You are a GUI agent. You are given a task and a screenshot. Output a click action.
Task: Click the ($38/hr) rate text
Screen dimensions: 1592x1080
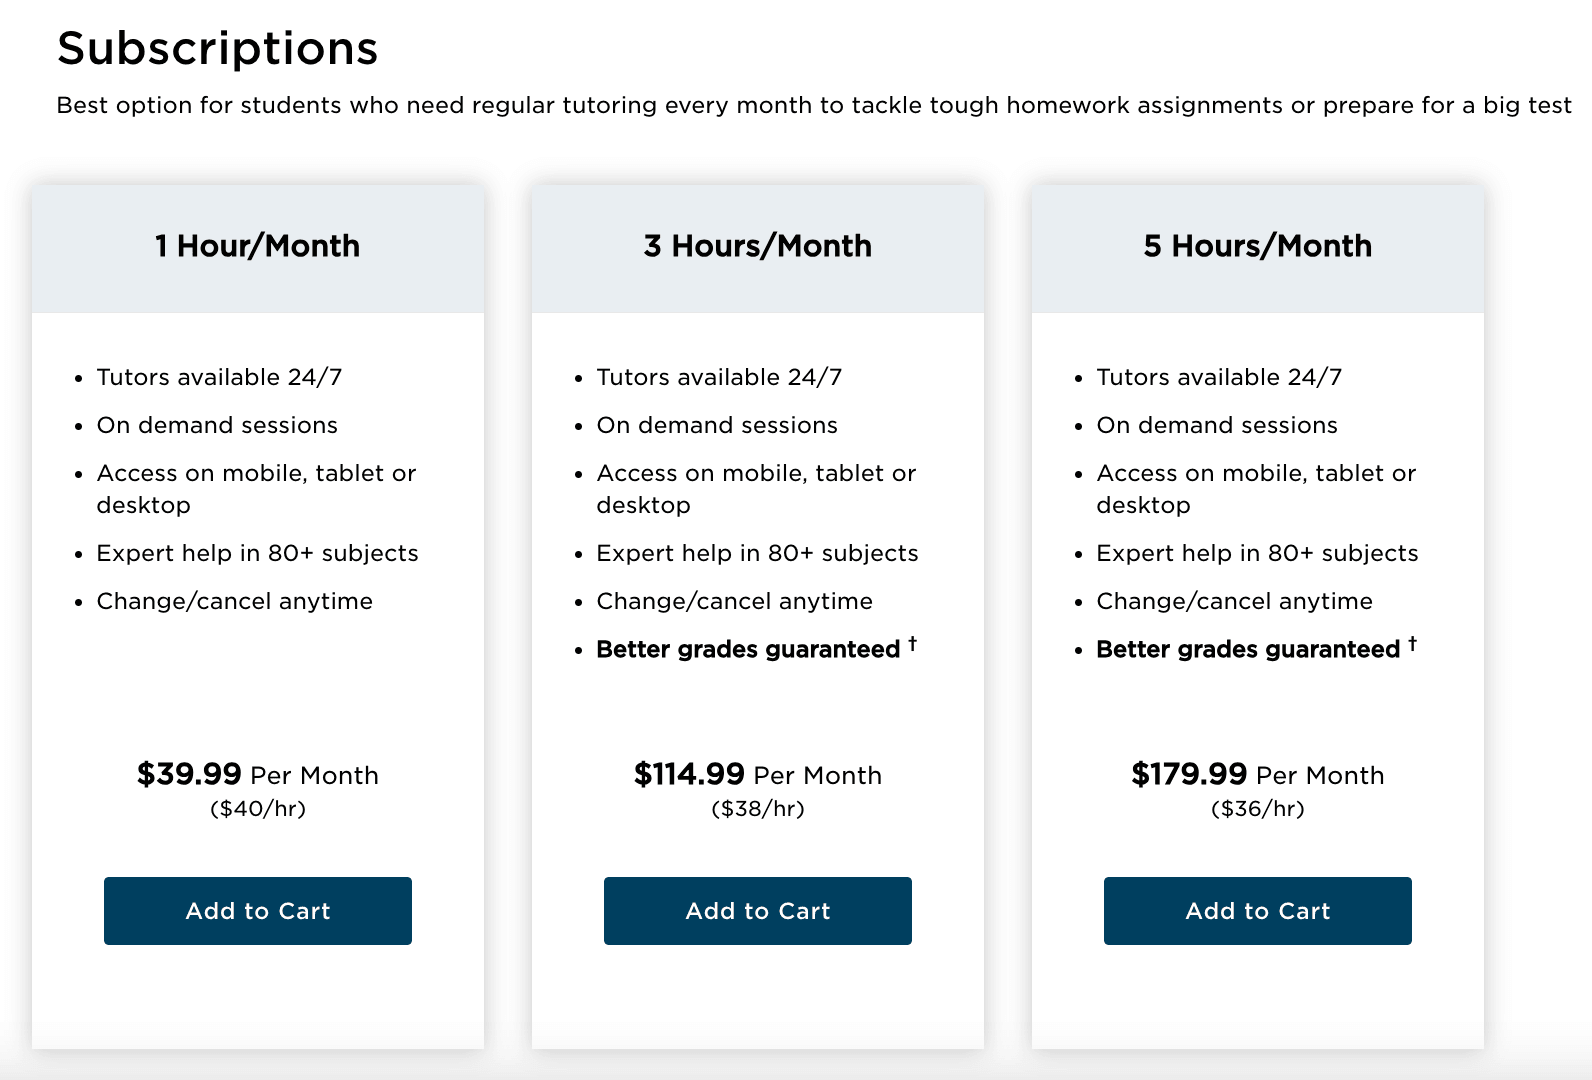(x=757, y=809)
